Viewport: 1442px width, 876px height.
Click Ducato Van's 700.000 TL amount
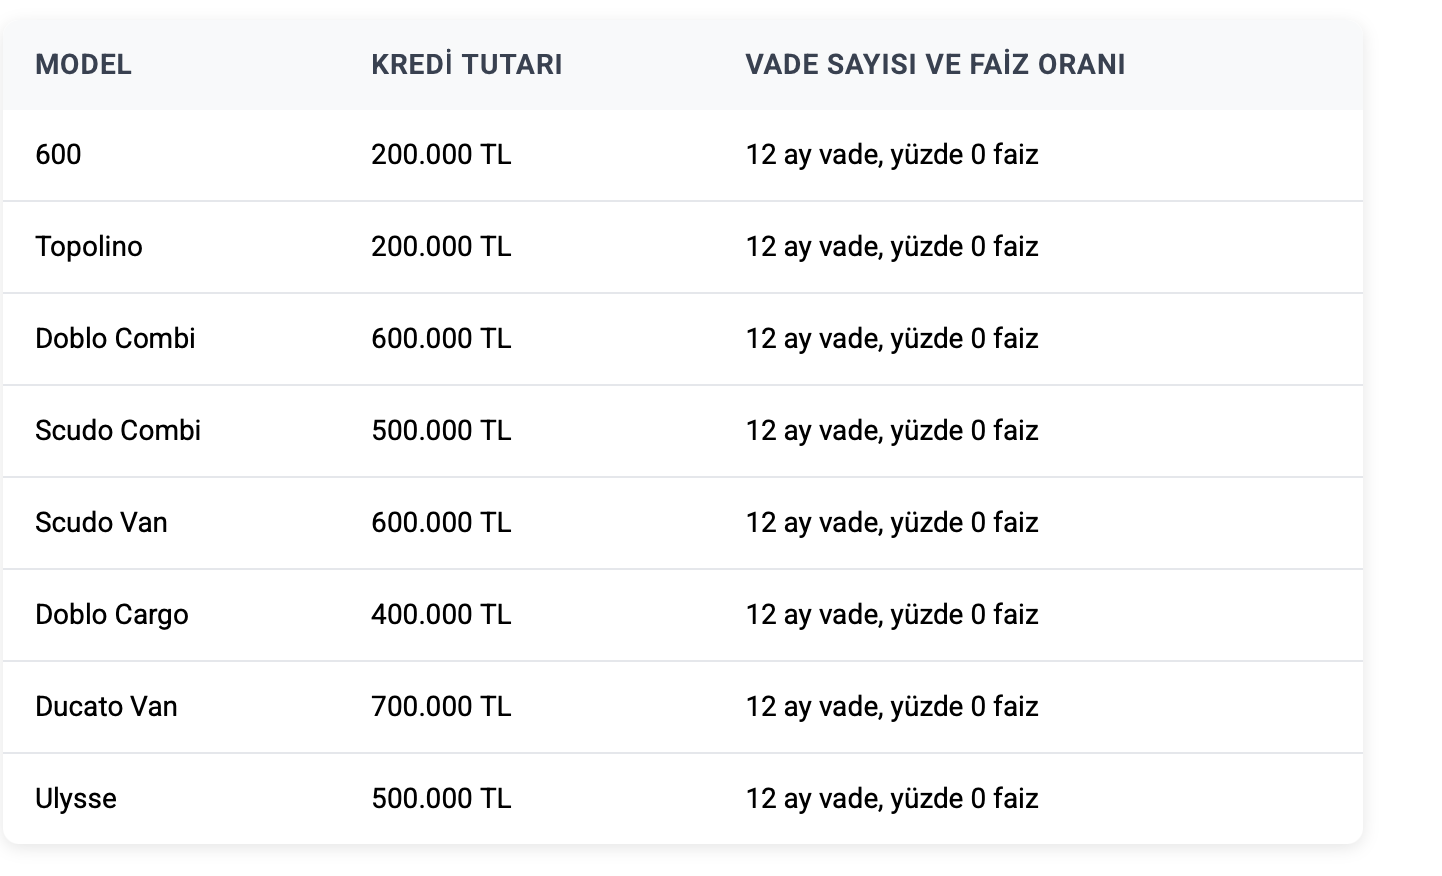coord(441,707)
